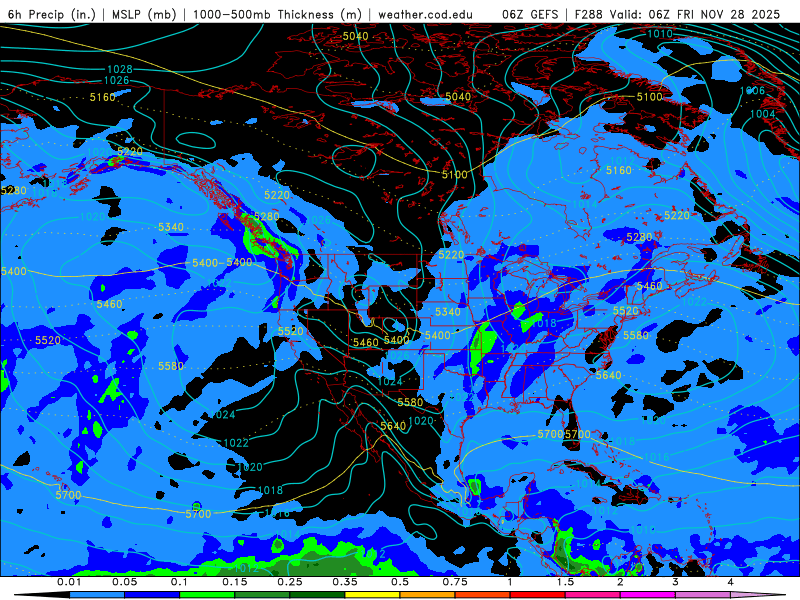The width and height of the screenshot is (800, 600).
Task: Click the '1004' isobar label
Action: (x=762, y=114)
